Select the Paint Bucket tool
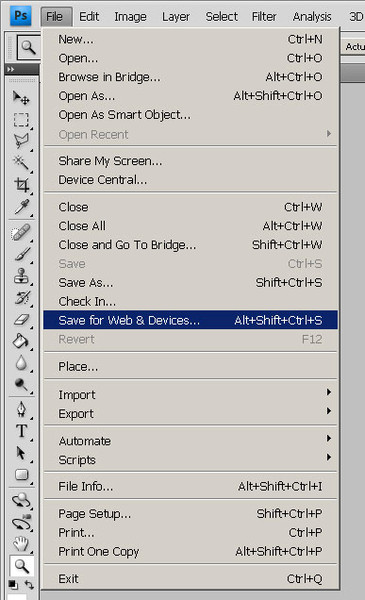 click(21, 341)
